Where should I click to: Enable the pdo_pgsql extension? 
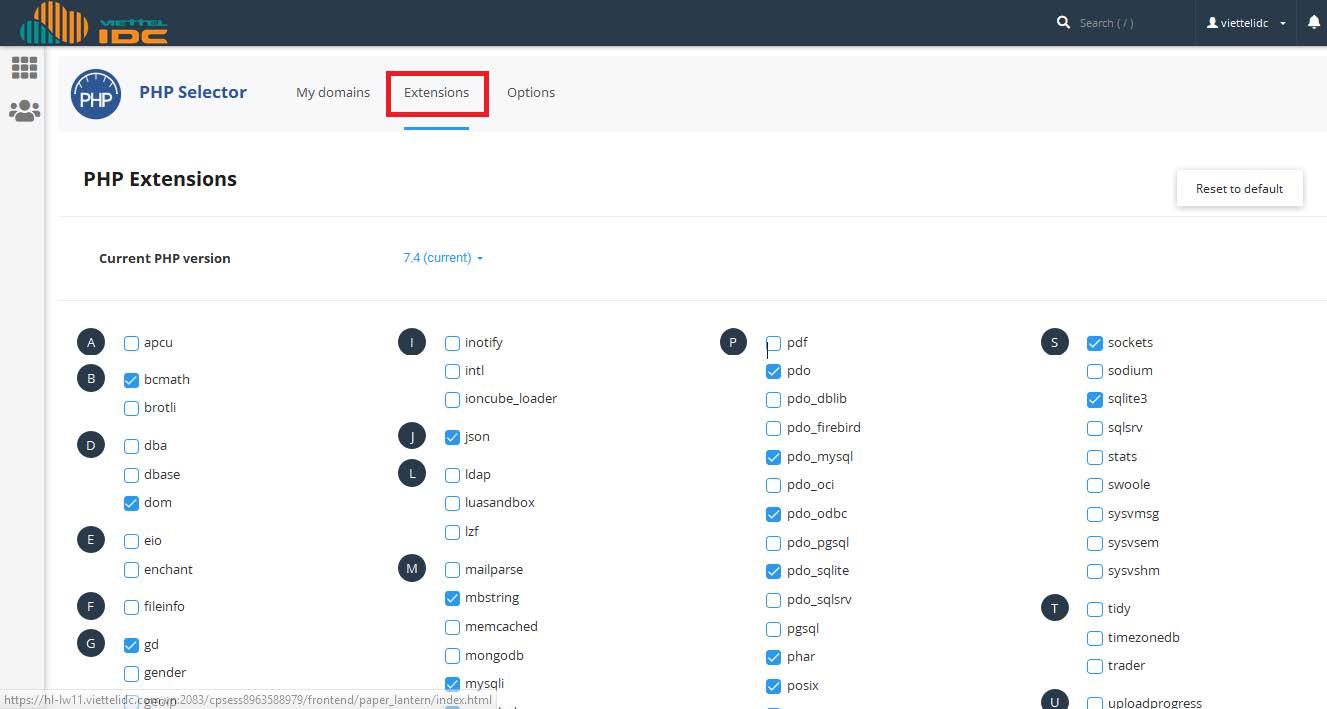[773, 542]
